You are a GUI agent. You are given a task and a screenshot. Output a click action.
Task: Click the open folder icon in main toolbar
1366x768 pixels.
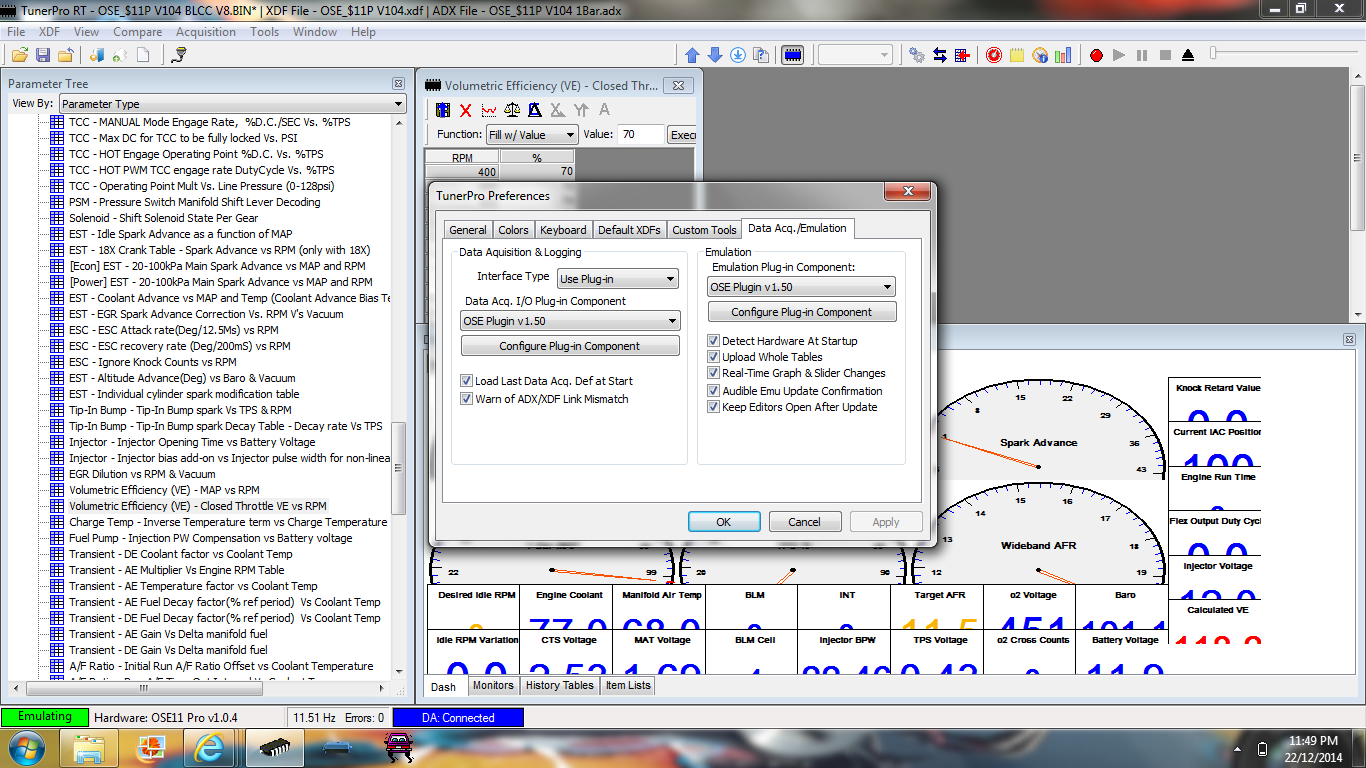click(x=19, y=55)
